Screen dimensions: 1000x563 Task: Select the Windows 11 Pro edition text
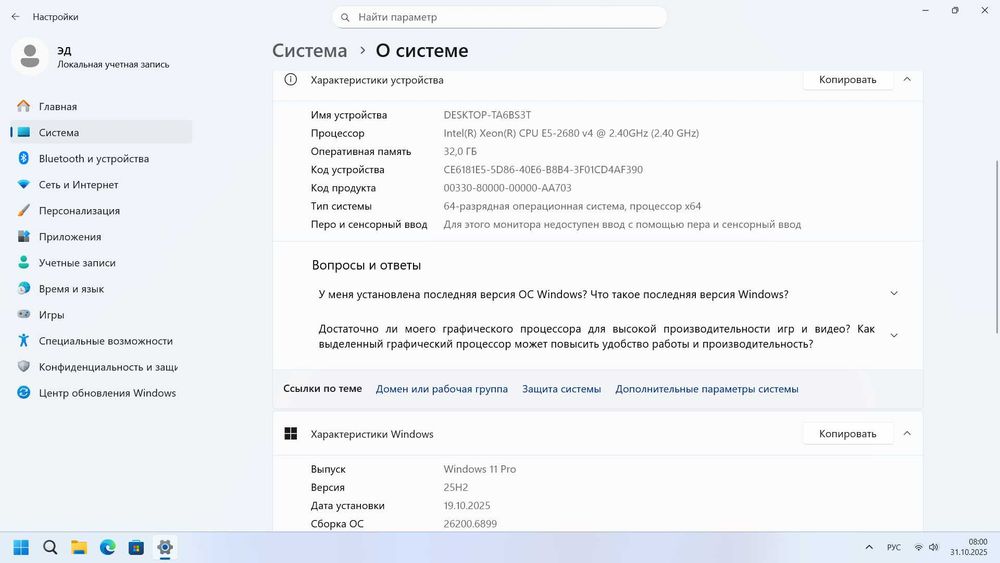(480, 469)
